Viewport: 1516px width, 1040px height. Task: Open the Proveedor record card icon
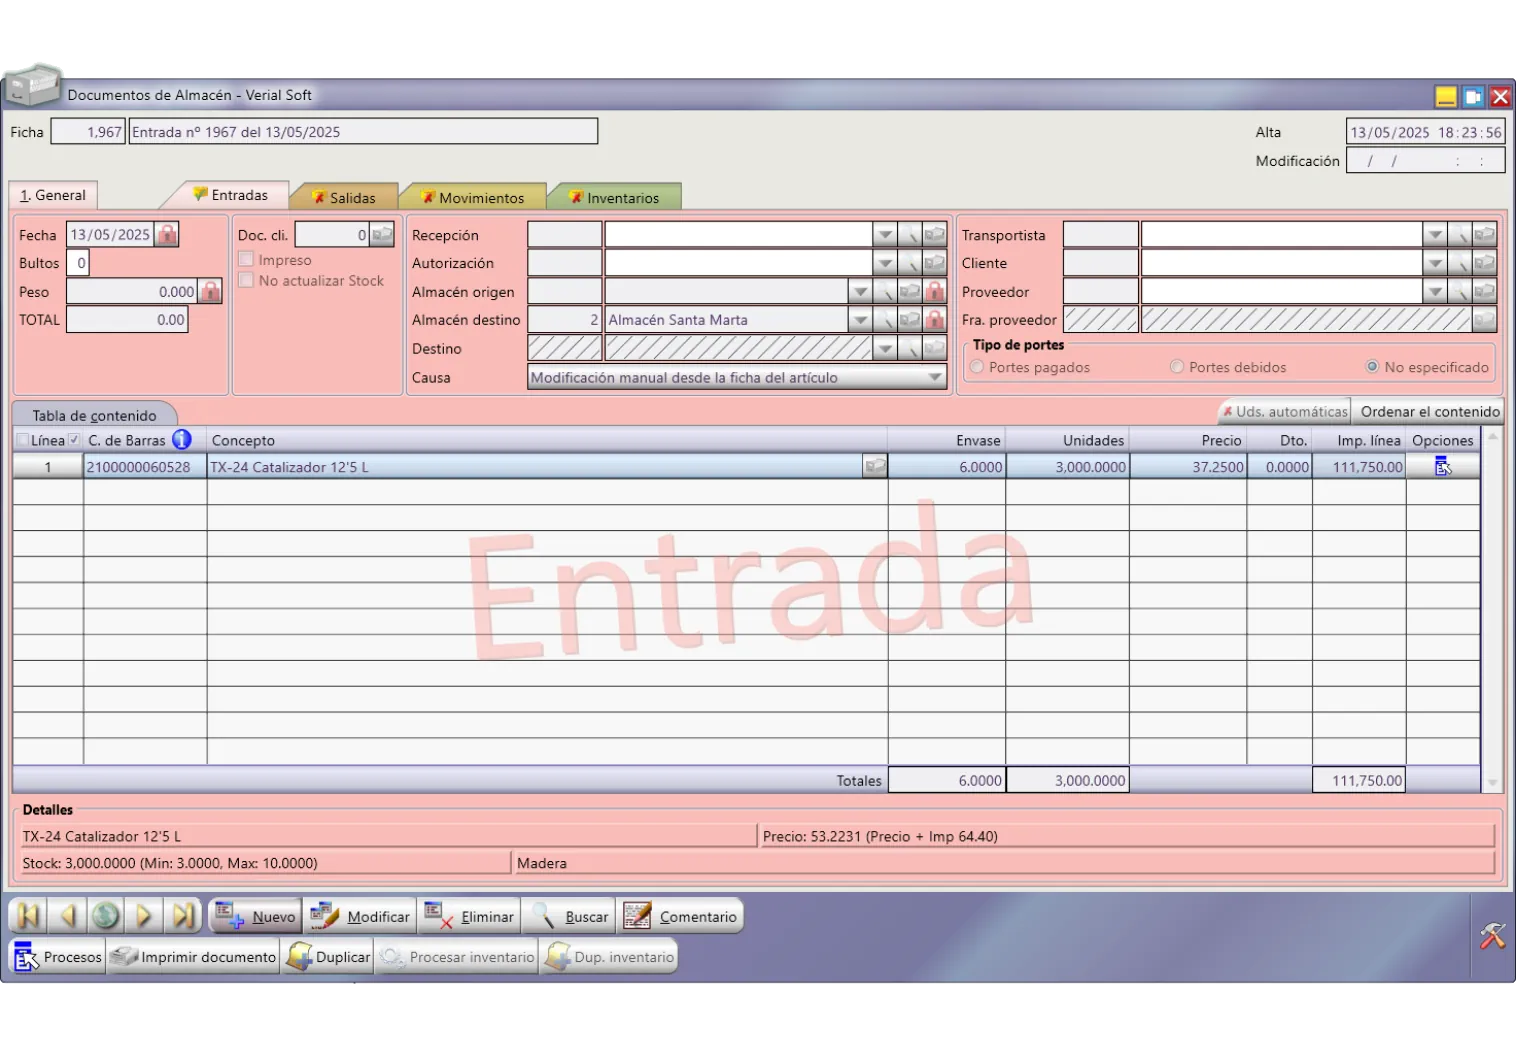click(x=1484, y=292)
